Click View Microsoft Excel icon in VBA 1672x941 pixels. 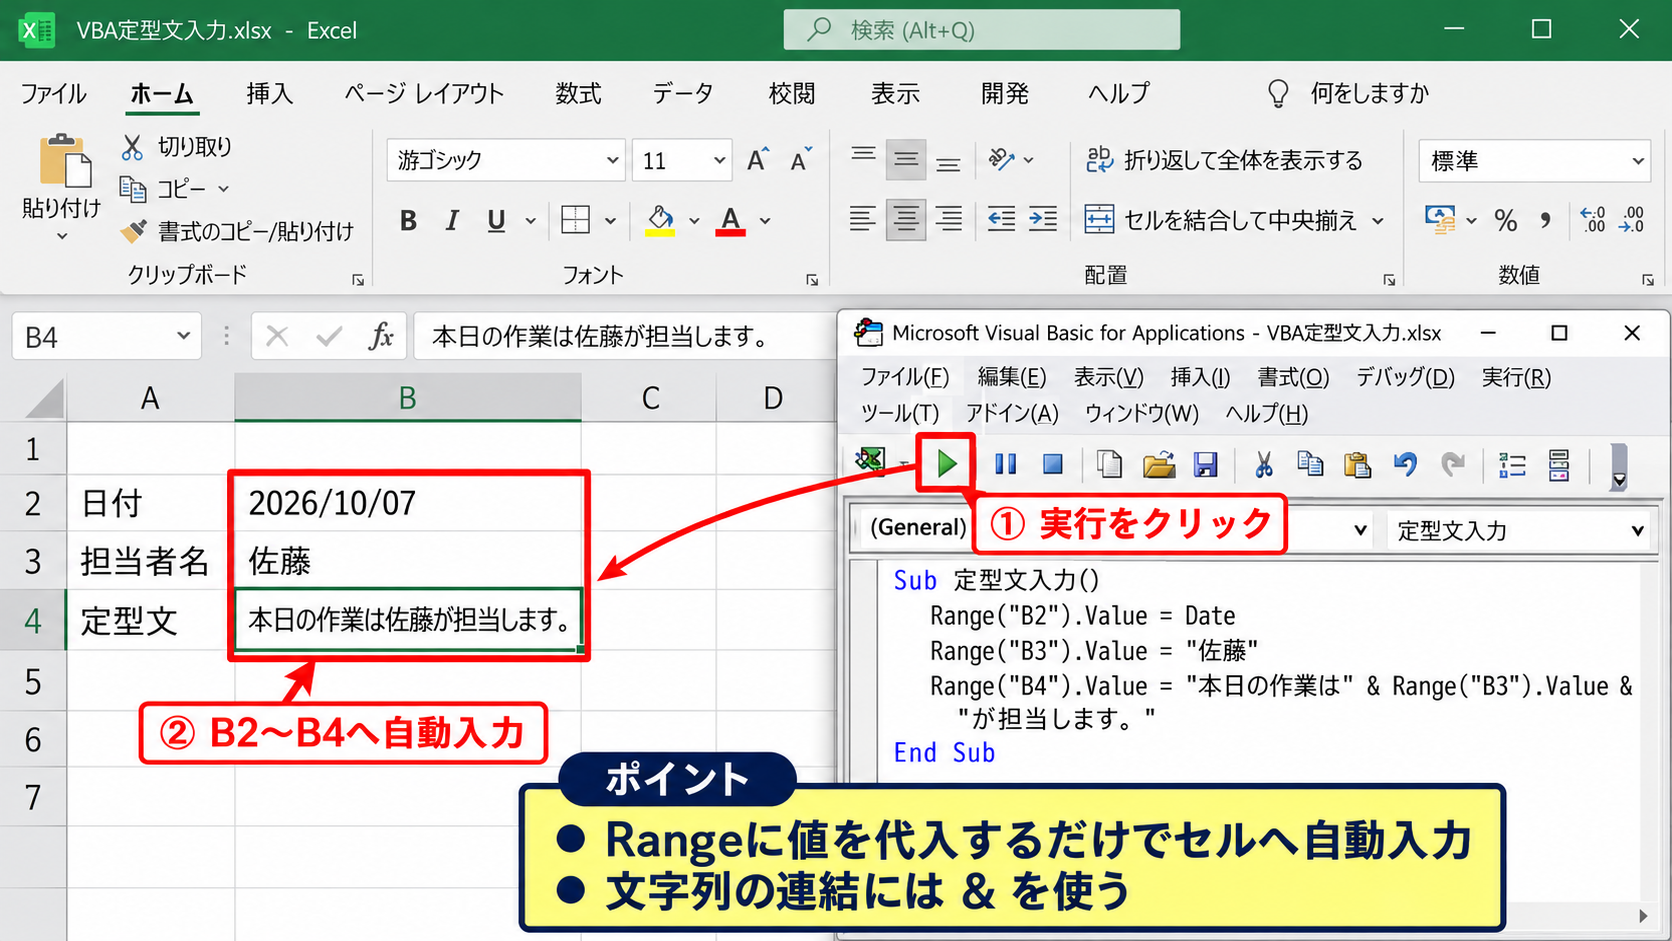[x=870, y=462]
